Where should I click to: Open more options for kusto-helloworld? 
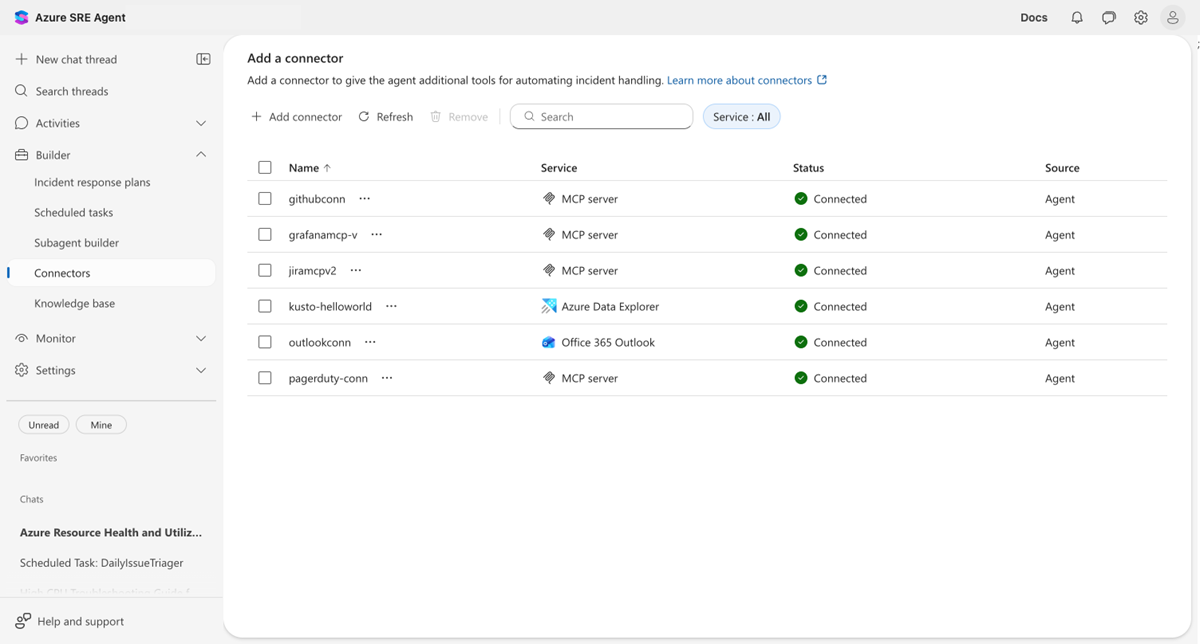(x=391, y=306)
